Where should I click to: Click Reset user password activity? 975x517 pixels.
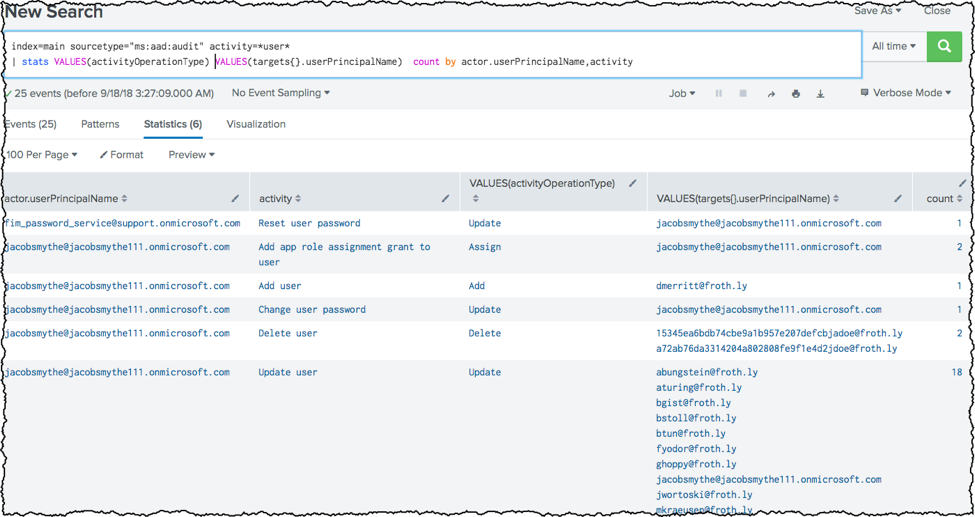pos(309,223)
